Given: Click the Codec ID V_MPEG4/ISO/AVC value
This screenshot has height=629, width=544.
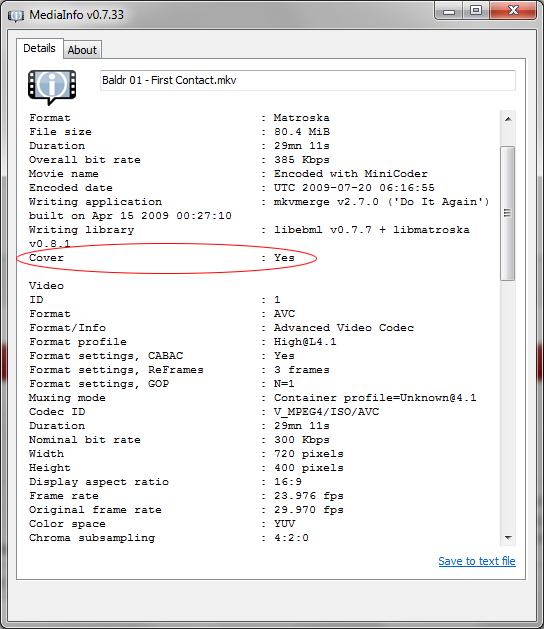Looking at the screenshot, I should click(x=327, y=412).
